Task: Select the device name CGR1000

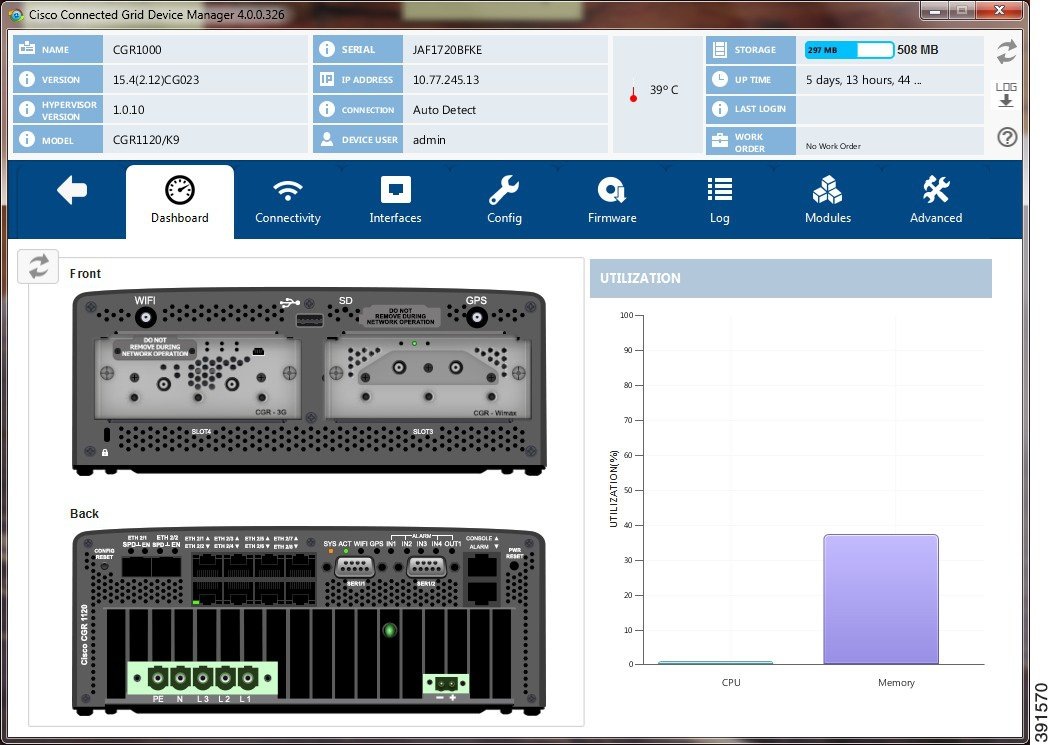Action: pyautogui.click(x=137, y=50)
